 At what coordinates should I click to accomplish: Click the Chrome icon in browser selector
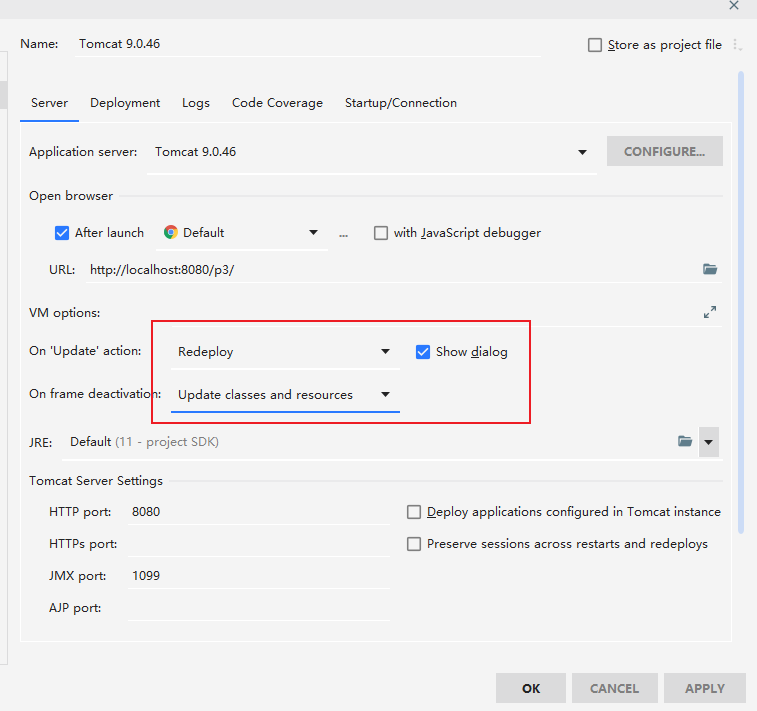(x=171, y=232)
